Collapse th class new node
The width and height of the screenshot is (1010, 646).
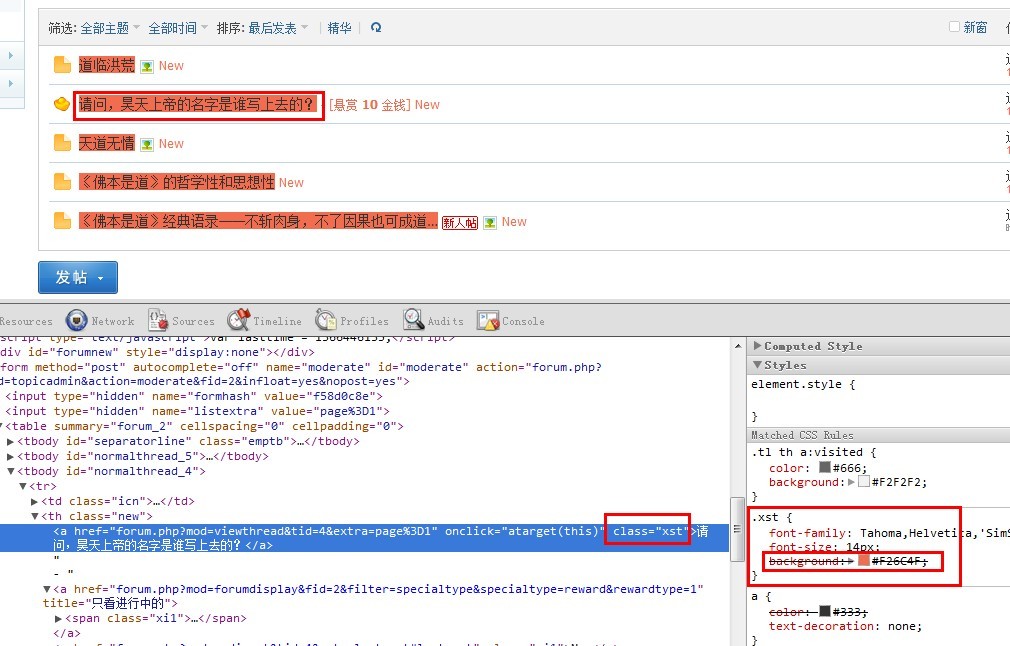click(34, 517)
